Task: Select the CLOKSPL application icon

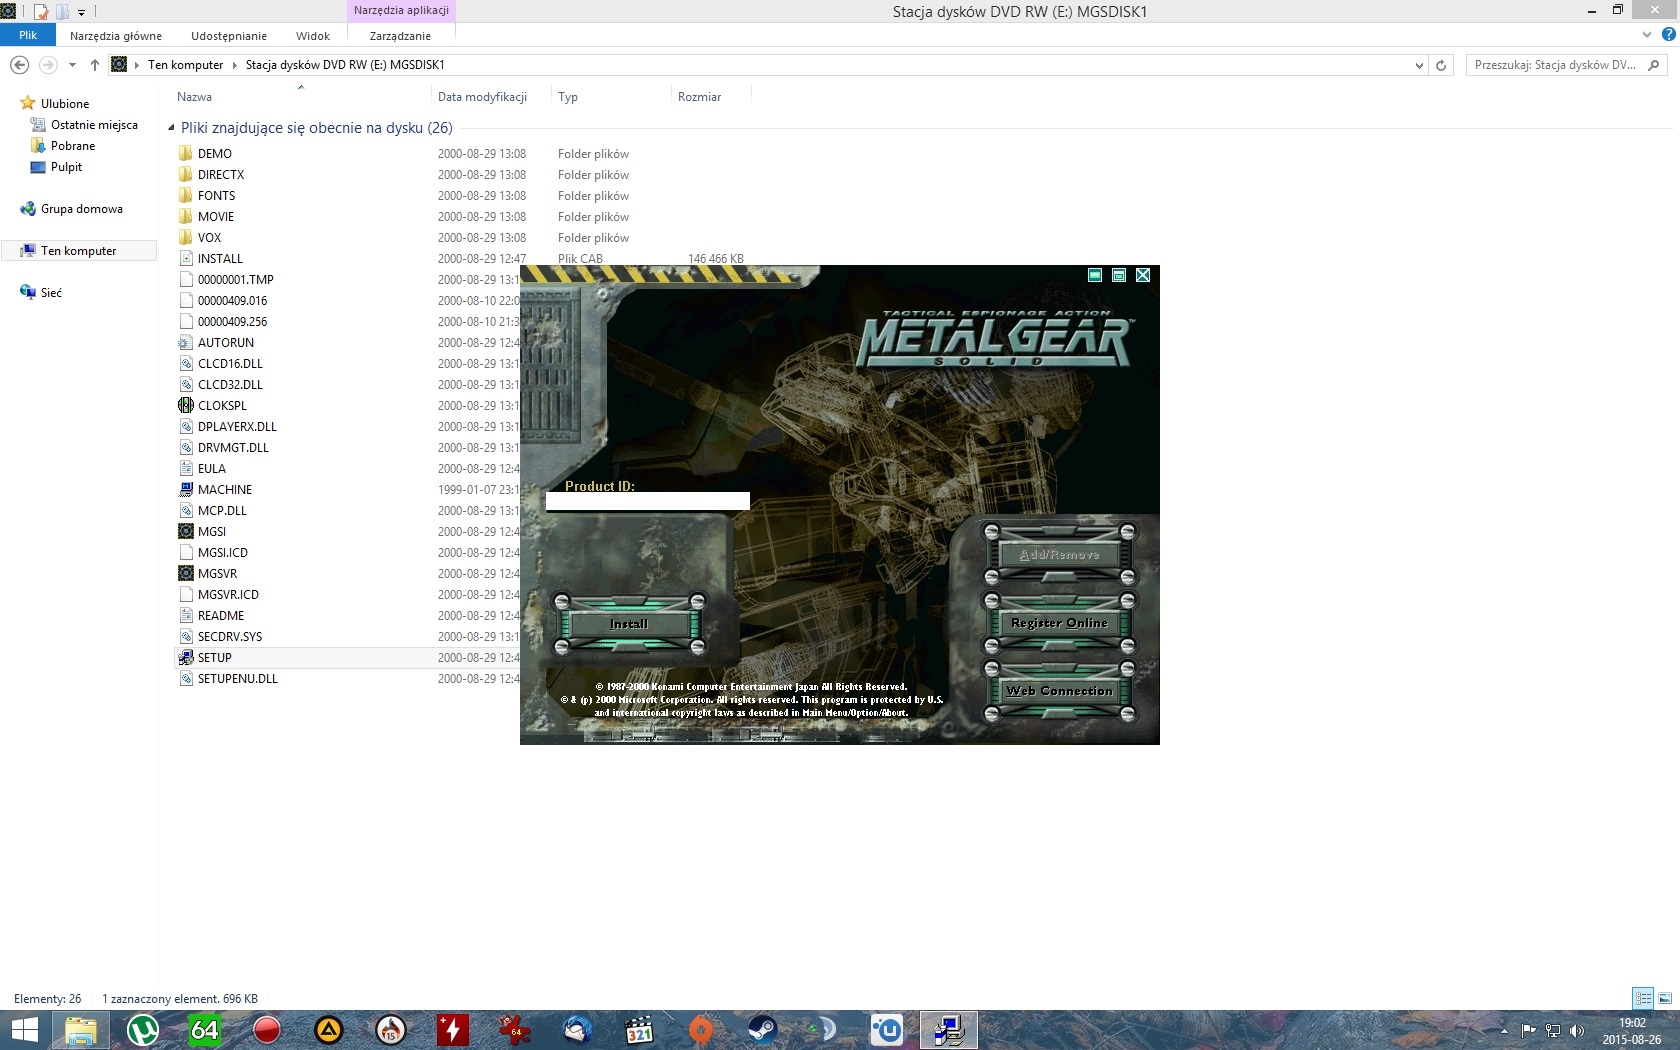Action: pyautogui.click(x=186, y=406)
